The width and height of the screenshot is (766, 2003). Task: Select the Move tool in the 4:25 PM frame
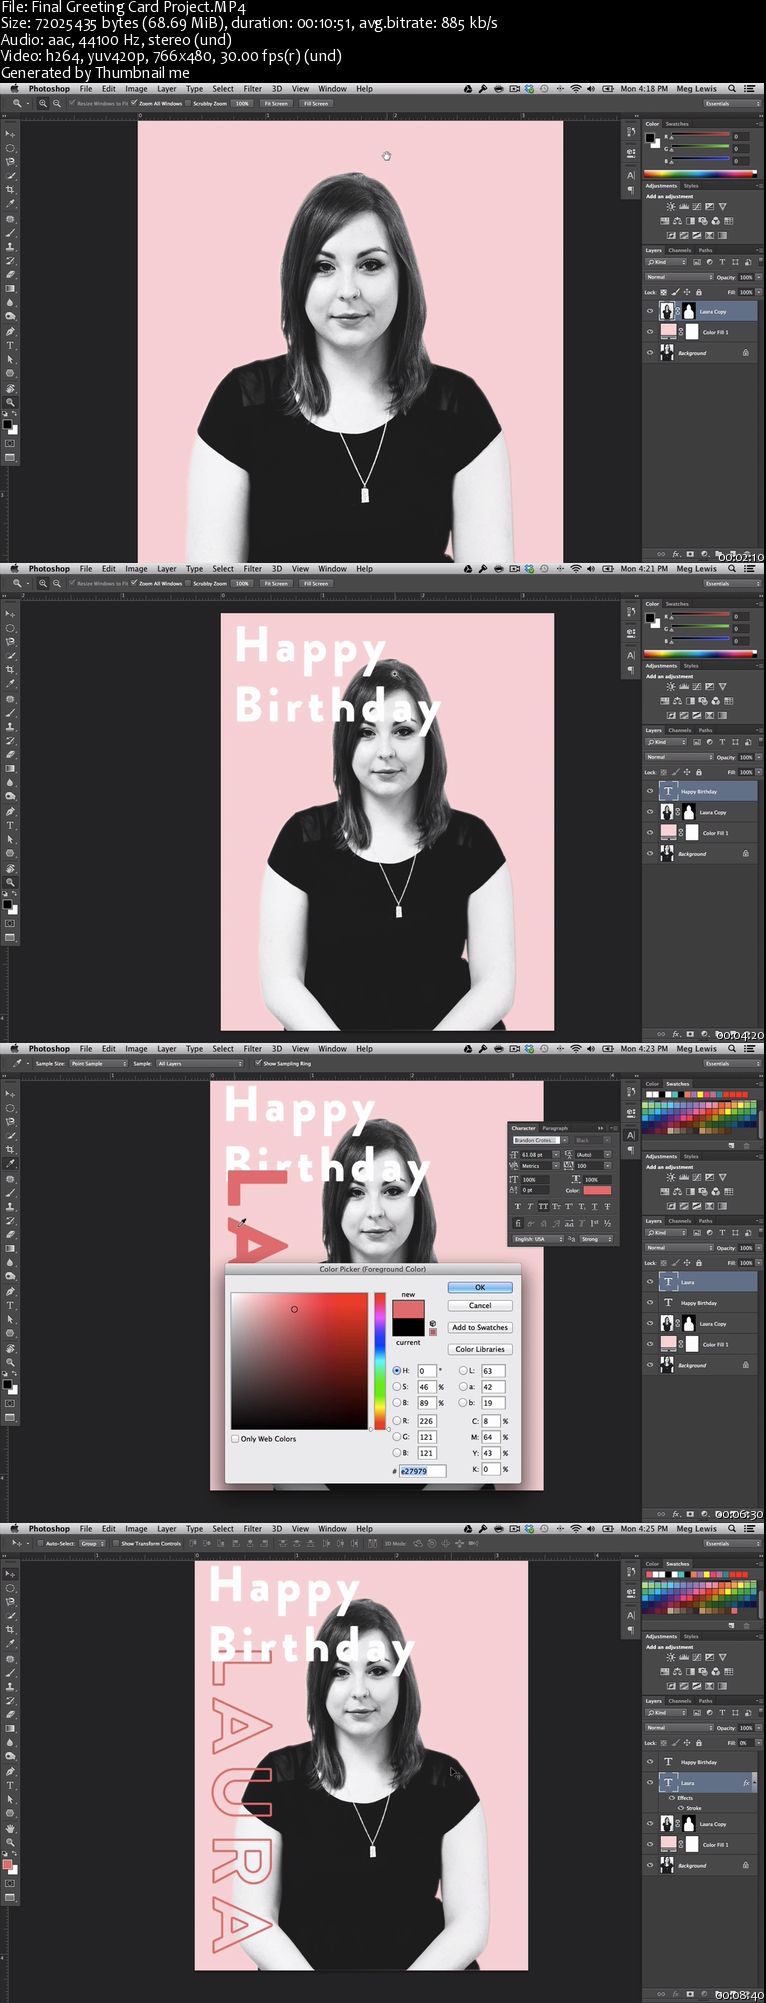(11, 1573)
